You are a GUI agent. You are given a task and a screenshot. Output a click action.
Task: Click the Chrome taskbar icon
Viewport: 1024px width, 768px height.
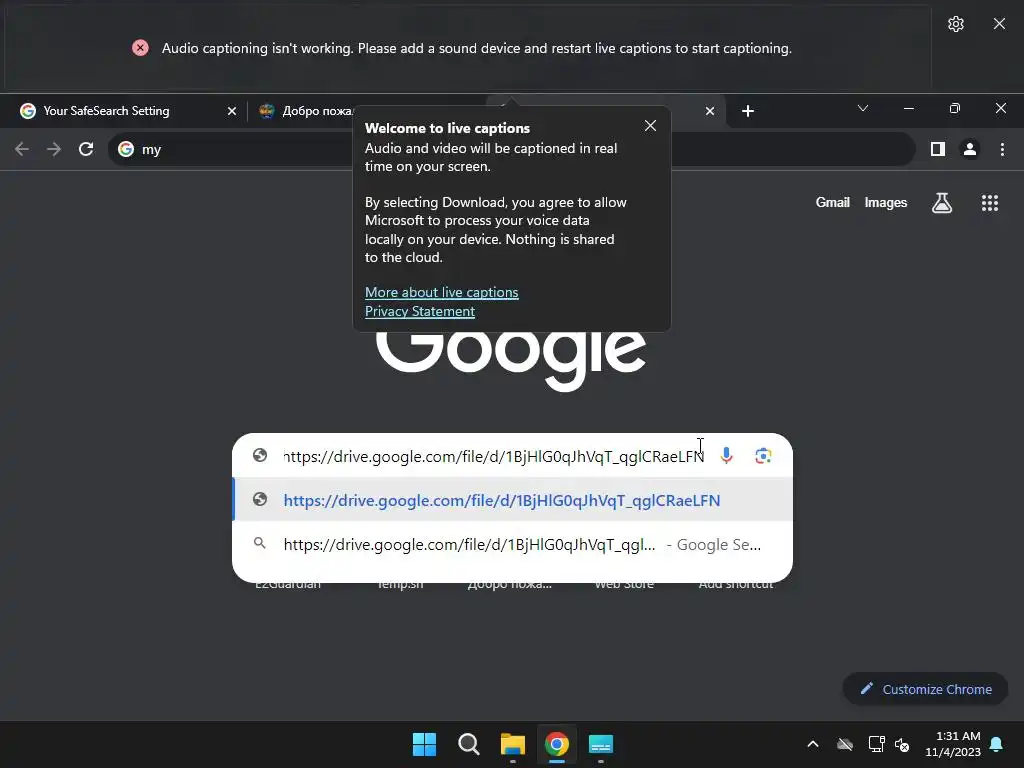[556, 744]
